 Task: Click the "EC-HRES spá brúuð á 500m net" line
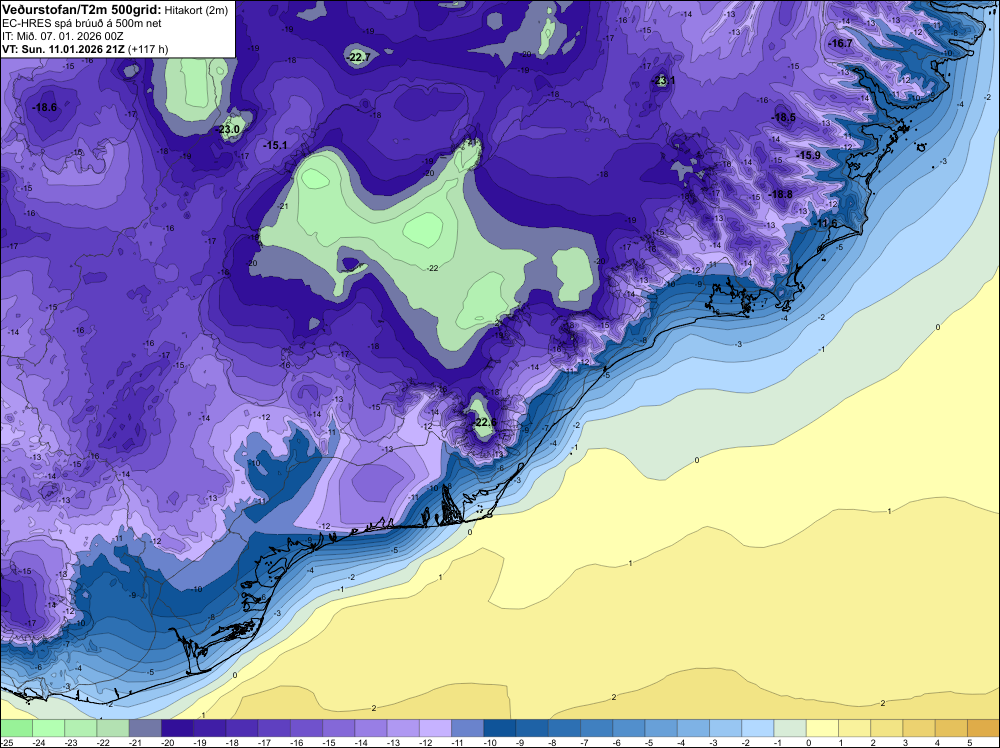click(x=82, y=23)
